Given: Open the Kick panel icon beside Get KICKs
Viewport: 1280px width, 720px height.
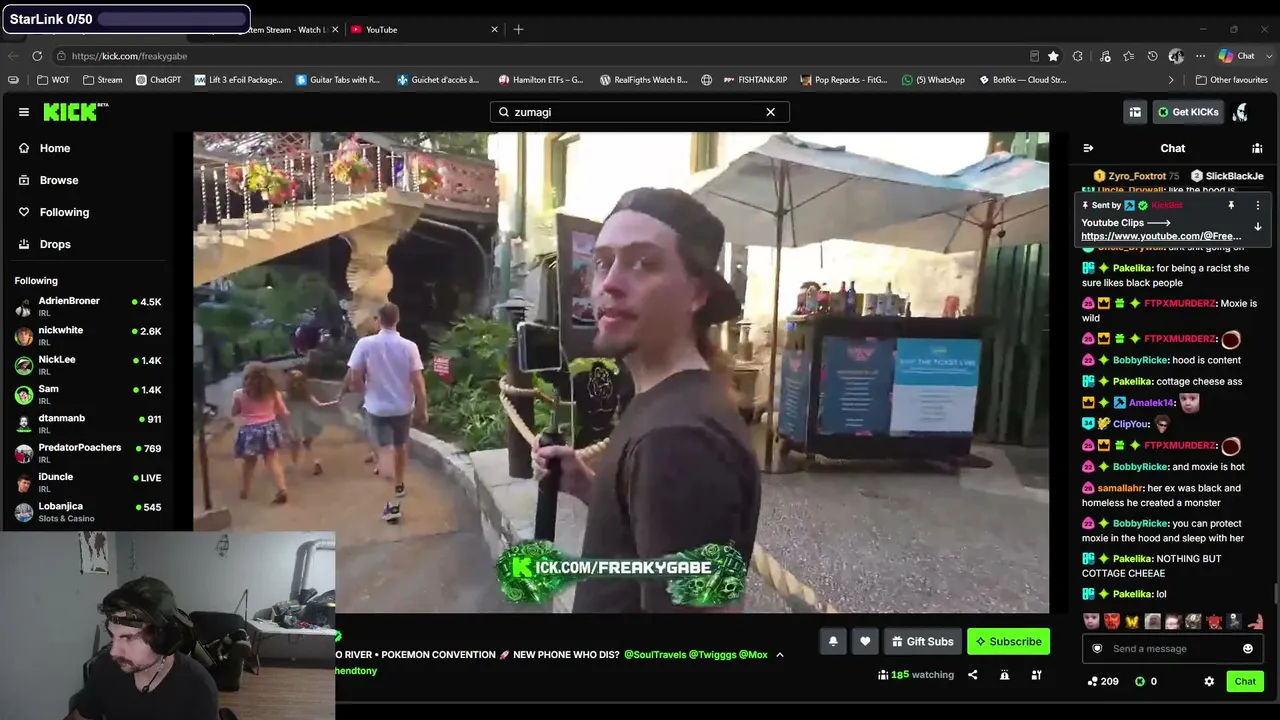Looking at the screenshot, I should point(1135,112).
